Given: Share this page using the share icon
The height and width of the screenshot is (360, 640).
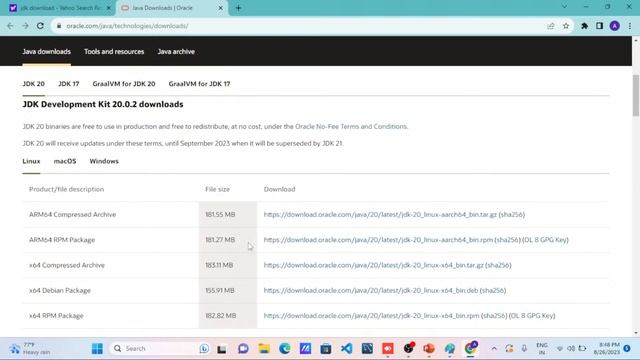Looking at the screenshot, I should click(551, 26).
